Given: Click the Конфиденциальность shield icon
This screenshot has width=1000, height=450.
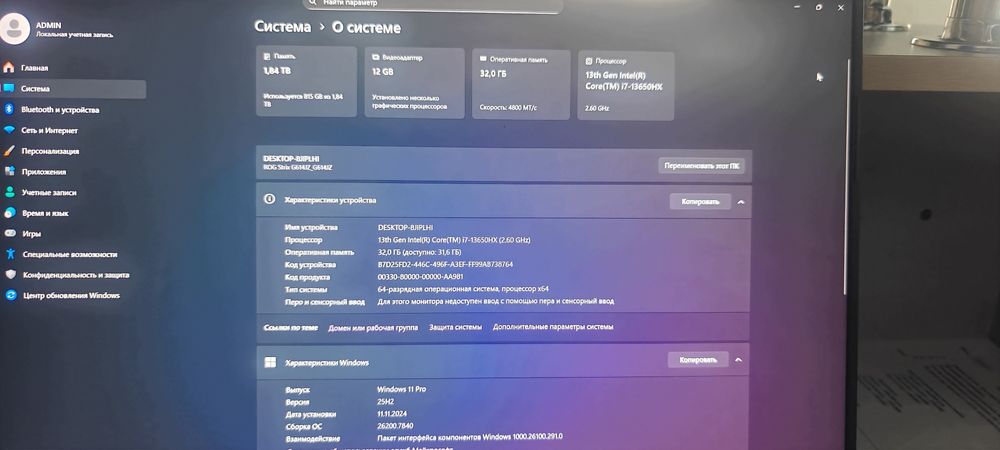Looking at the screenshot, I should 10,275.
